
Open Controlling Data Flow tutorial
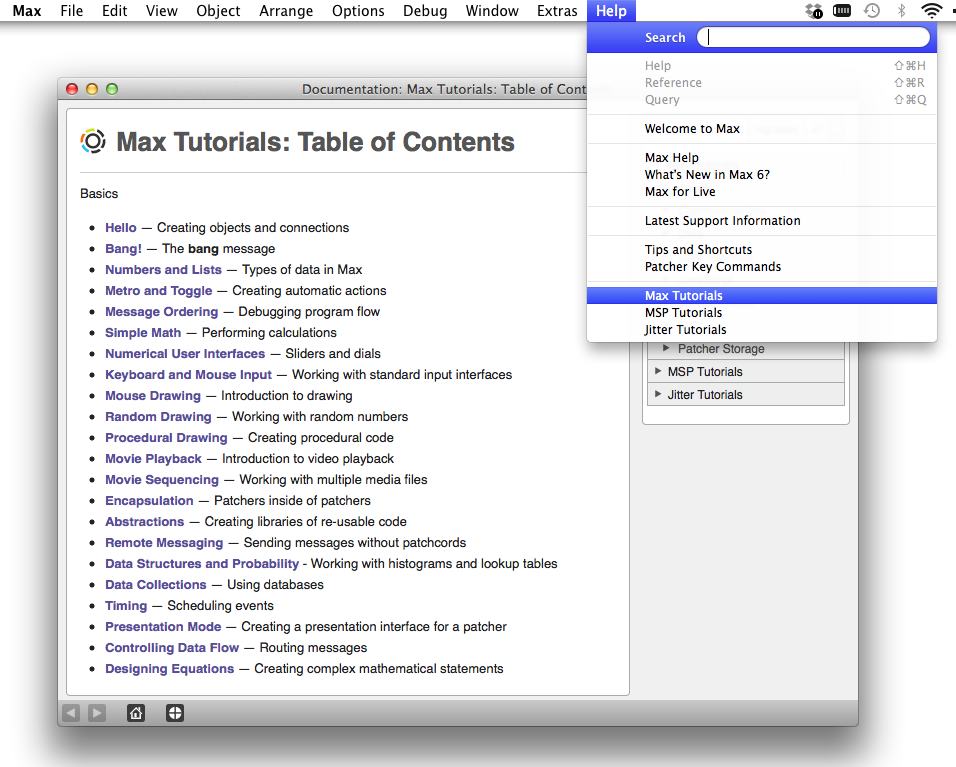coord(172,648)
